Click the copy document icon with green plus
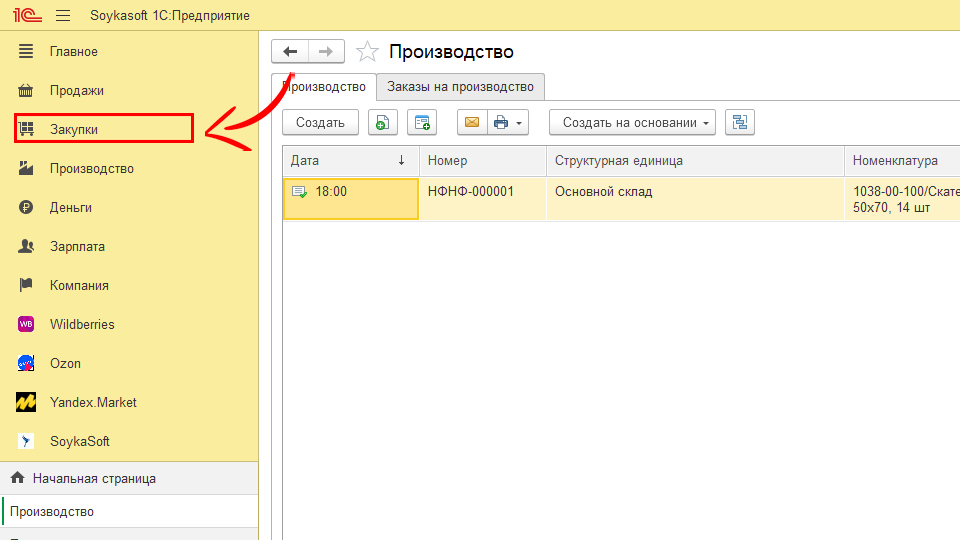The height and width of the screenshot is (540, 960). (382, 123)
